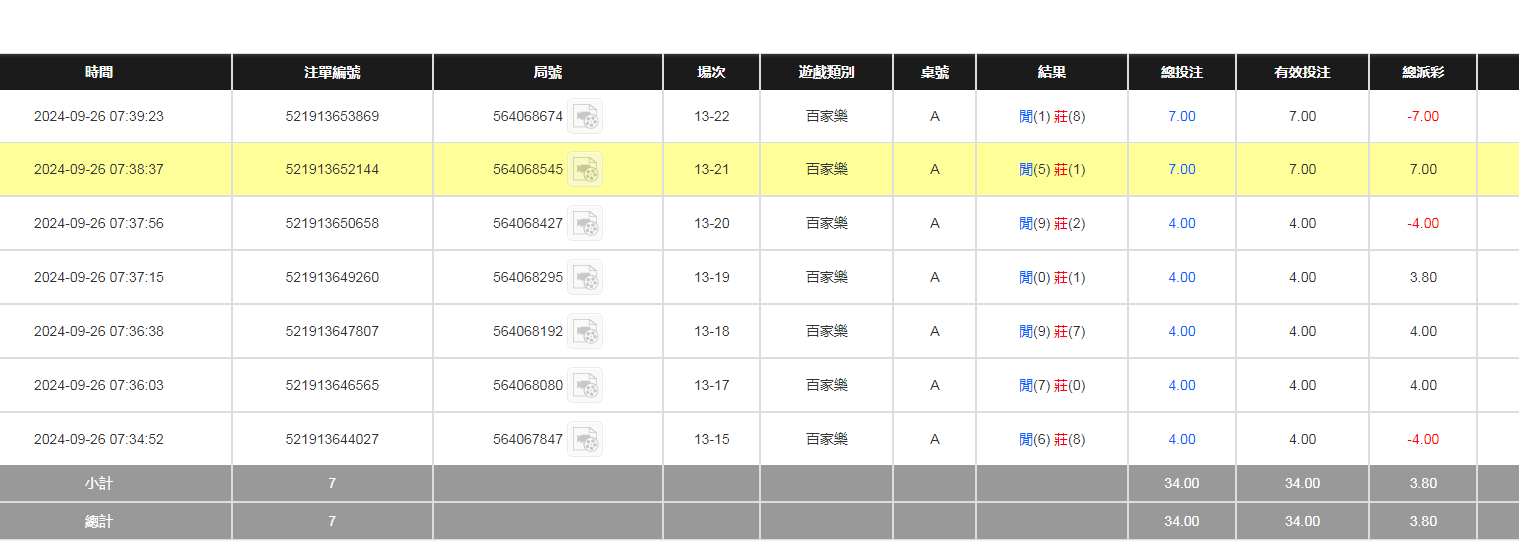Sort by 注單編號 column header
The image size is (1519, 554).
[x=332, y=72]
